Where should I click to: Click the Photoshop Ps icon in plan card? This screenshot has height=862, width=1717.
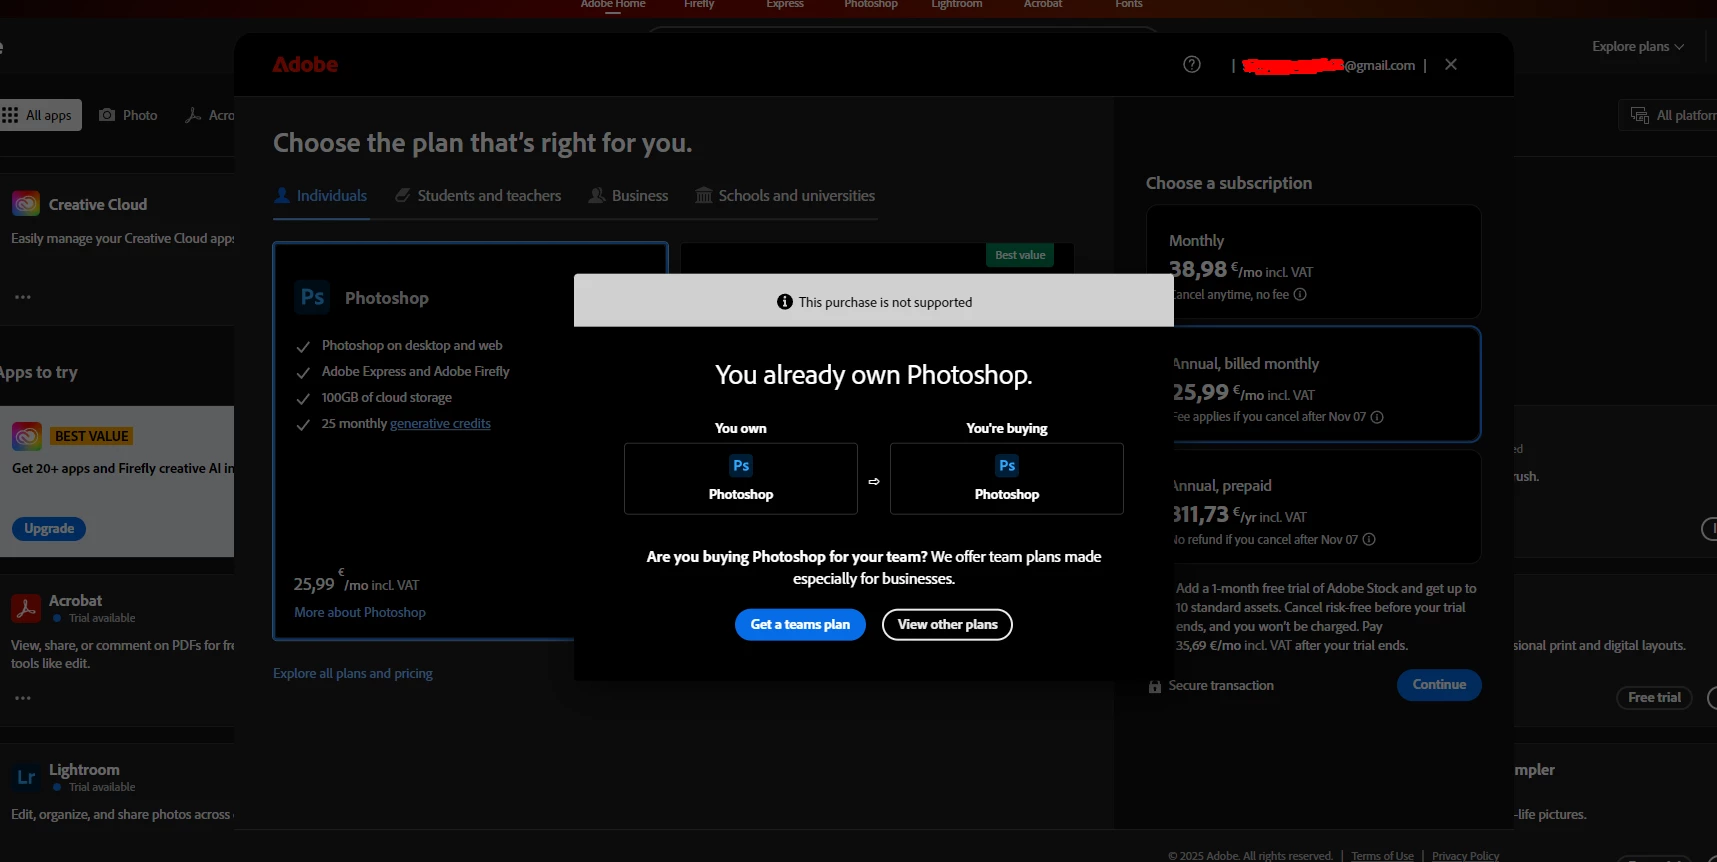313,298
